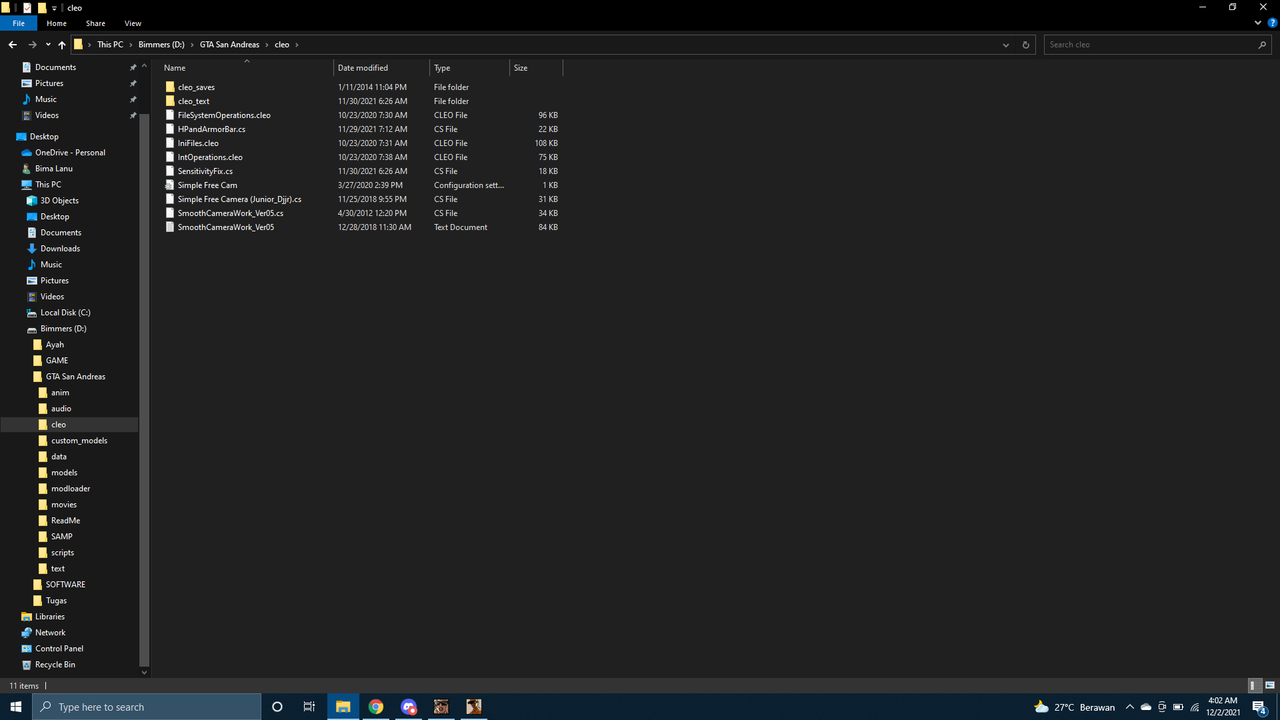
Task: Open Bima Lanu user folder in sidebar
Action: 53,168
